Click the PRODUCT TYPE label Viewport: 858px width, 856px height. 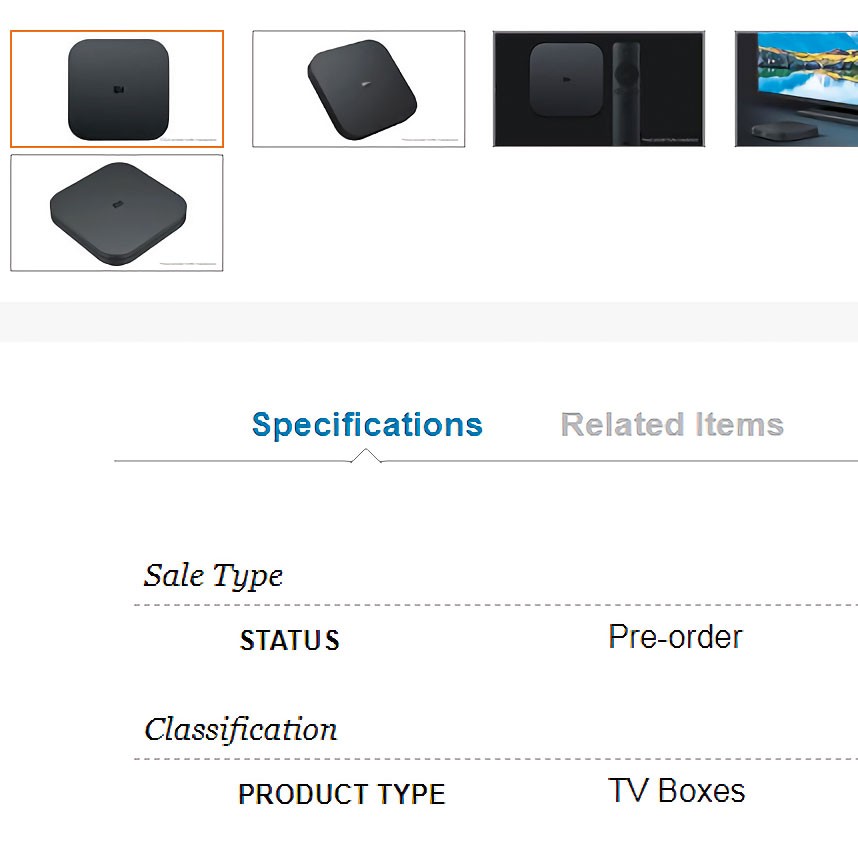coord(341,795)
